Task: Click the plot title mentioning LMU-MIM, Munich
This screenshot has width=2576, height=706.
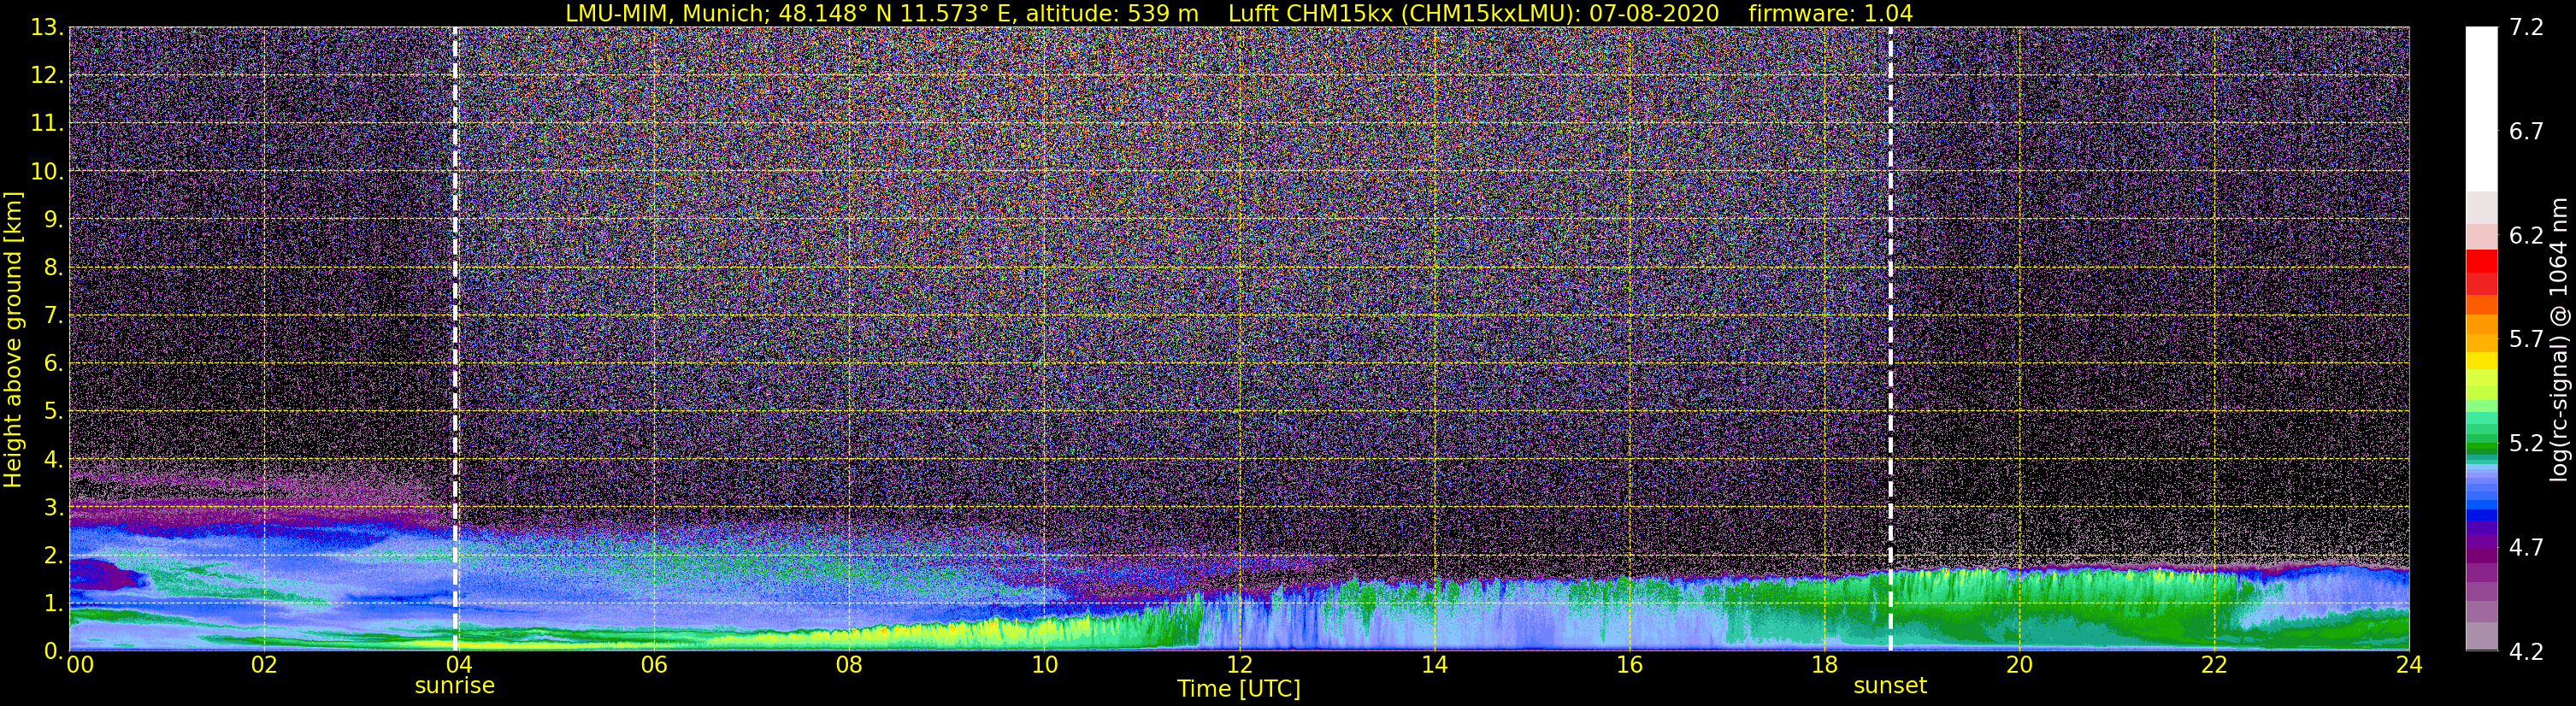Action: pyautogui.click(x=1239, y=13)
